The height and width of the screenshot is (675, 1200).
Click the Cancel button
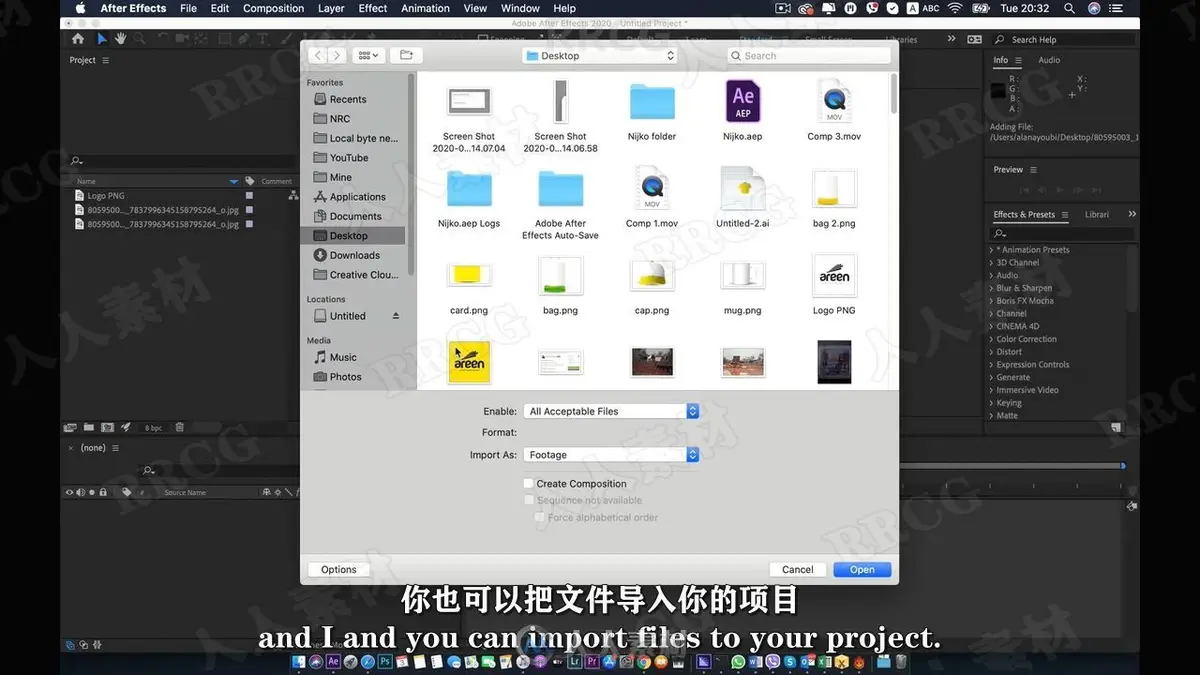797,570
